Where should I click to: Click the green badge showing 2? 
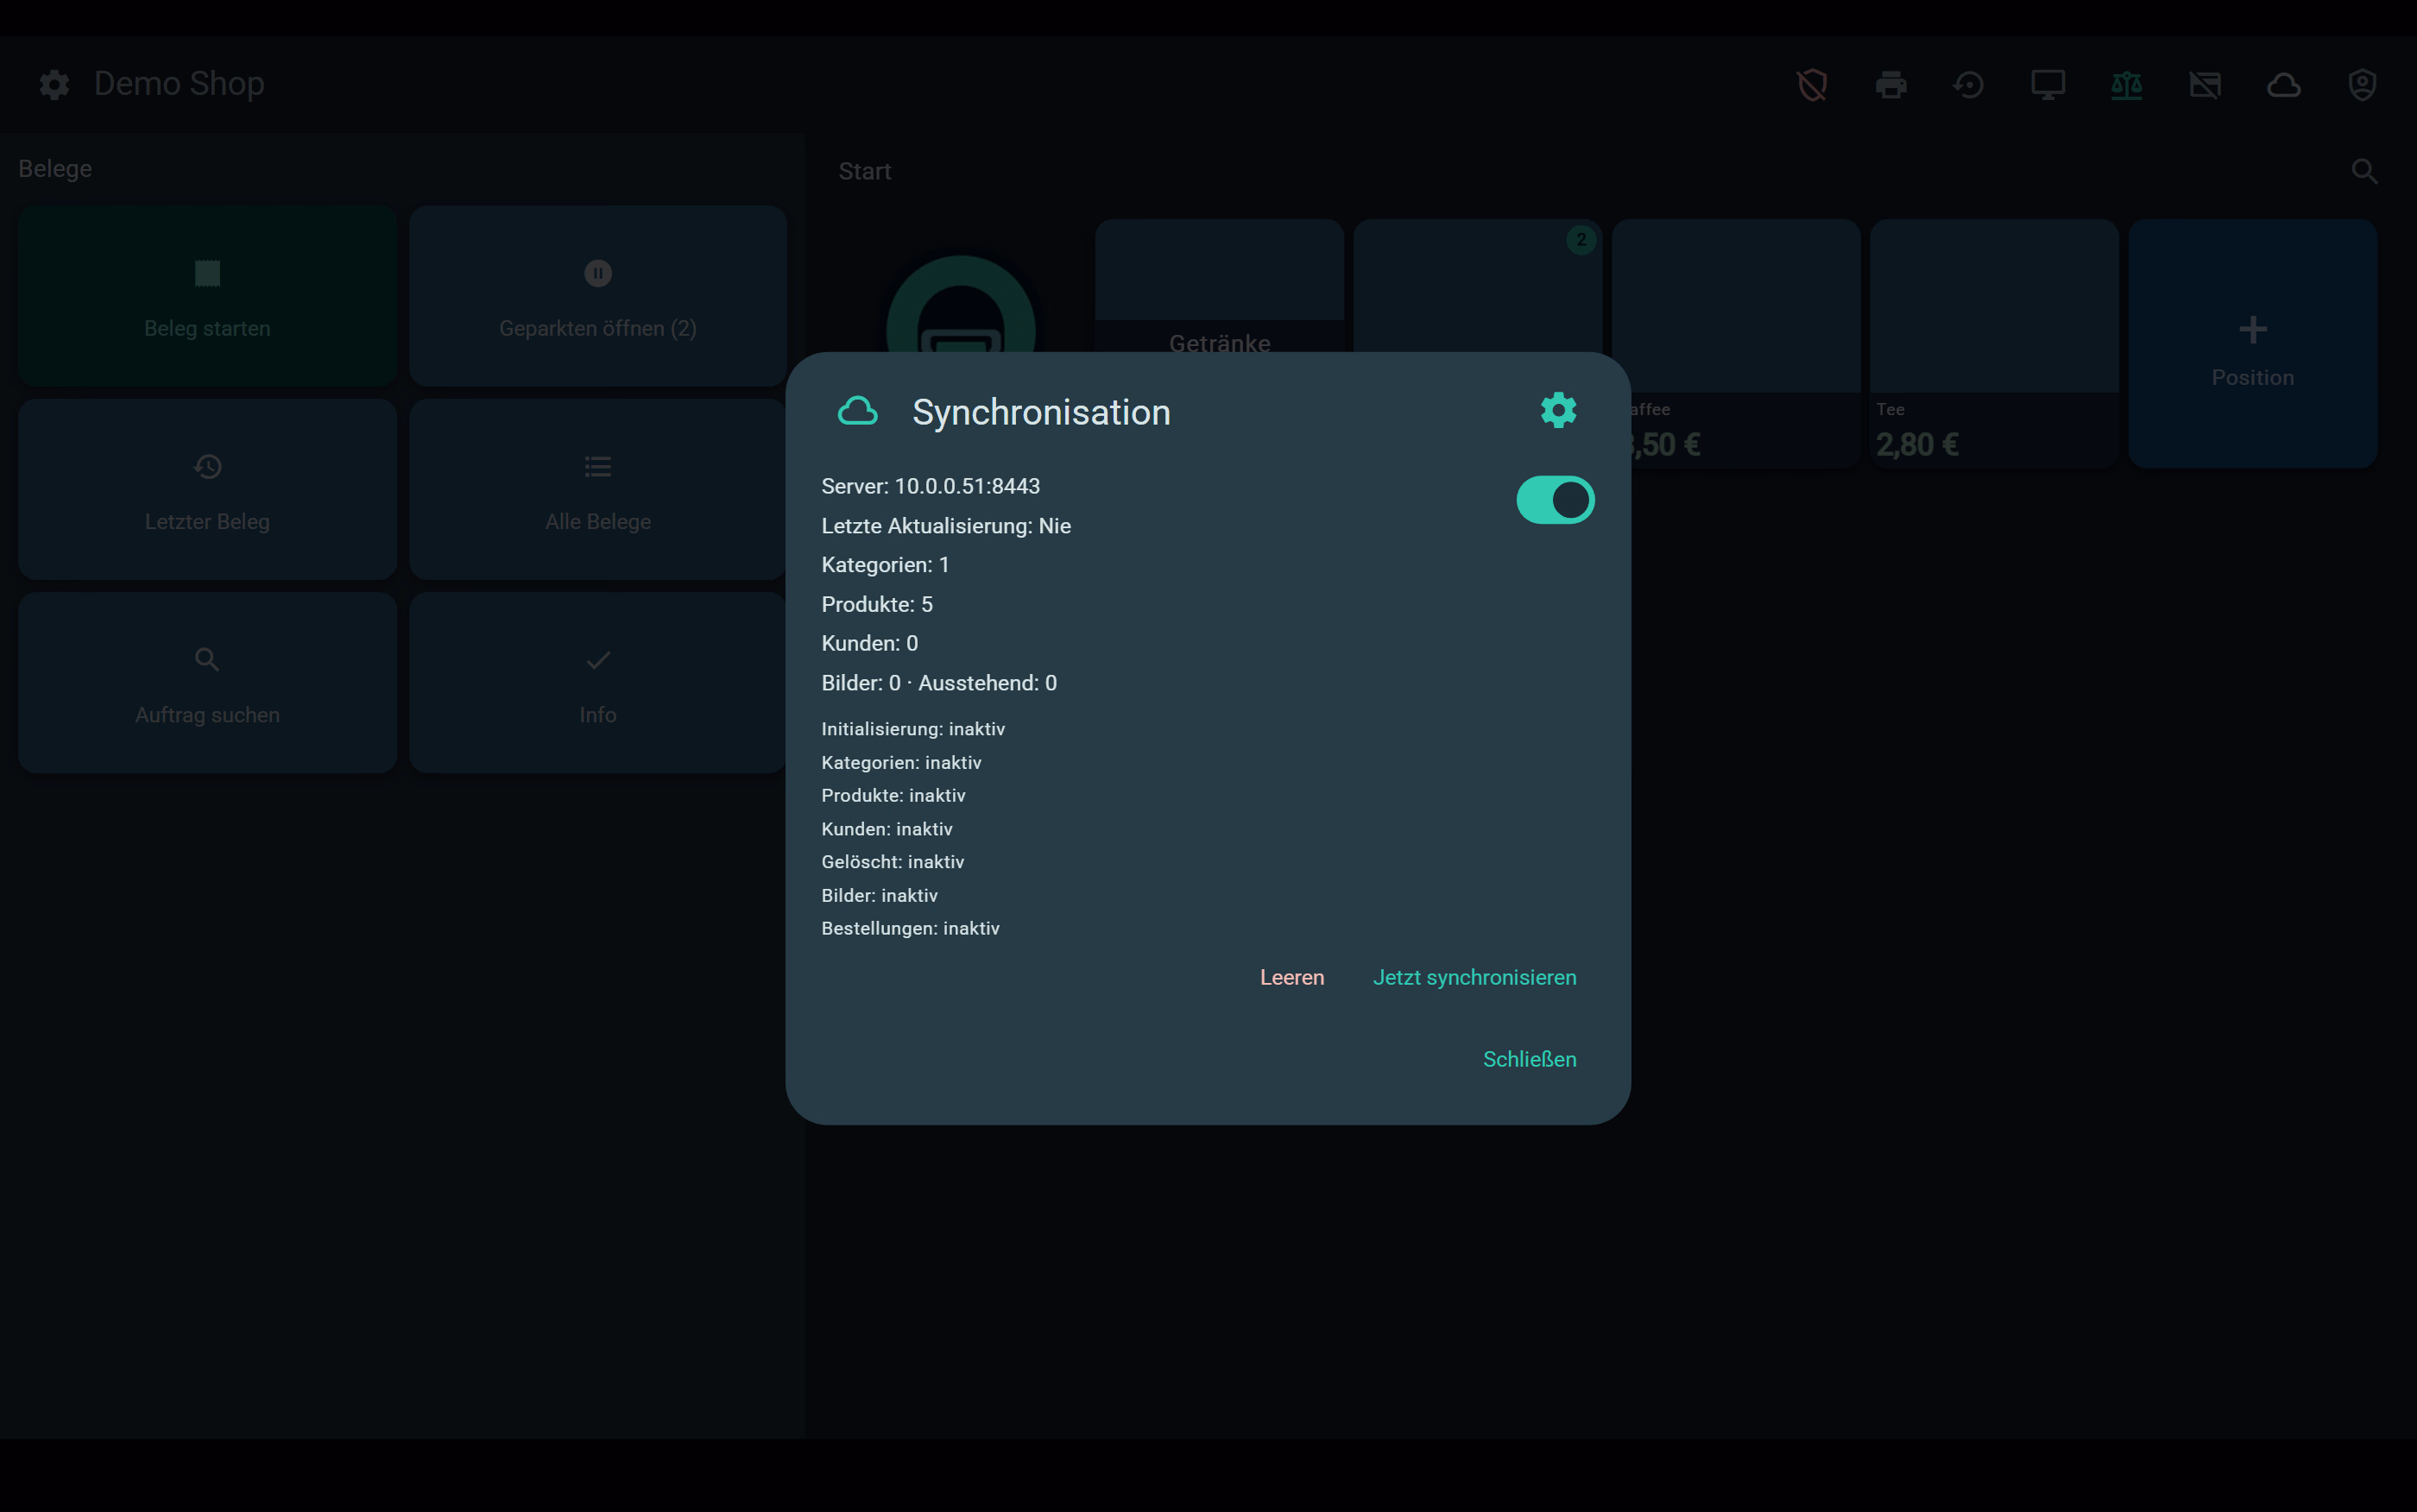pyautogui.click(x=1580, y=239)
